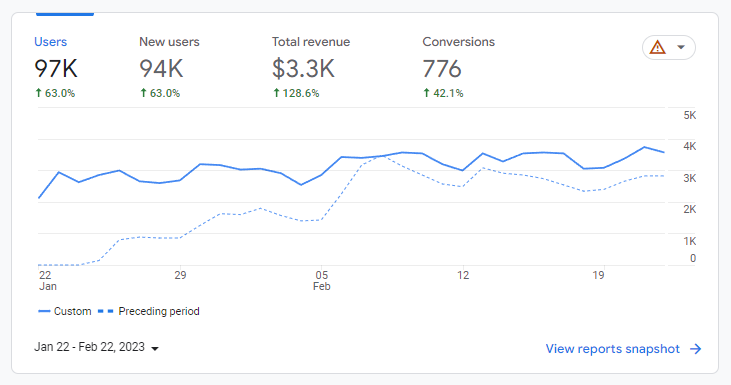The width and height of the screenshot is (731, 385).
Task: Click the 29 date axis label
Action: coord(180,275)
